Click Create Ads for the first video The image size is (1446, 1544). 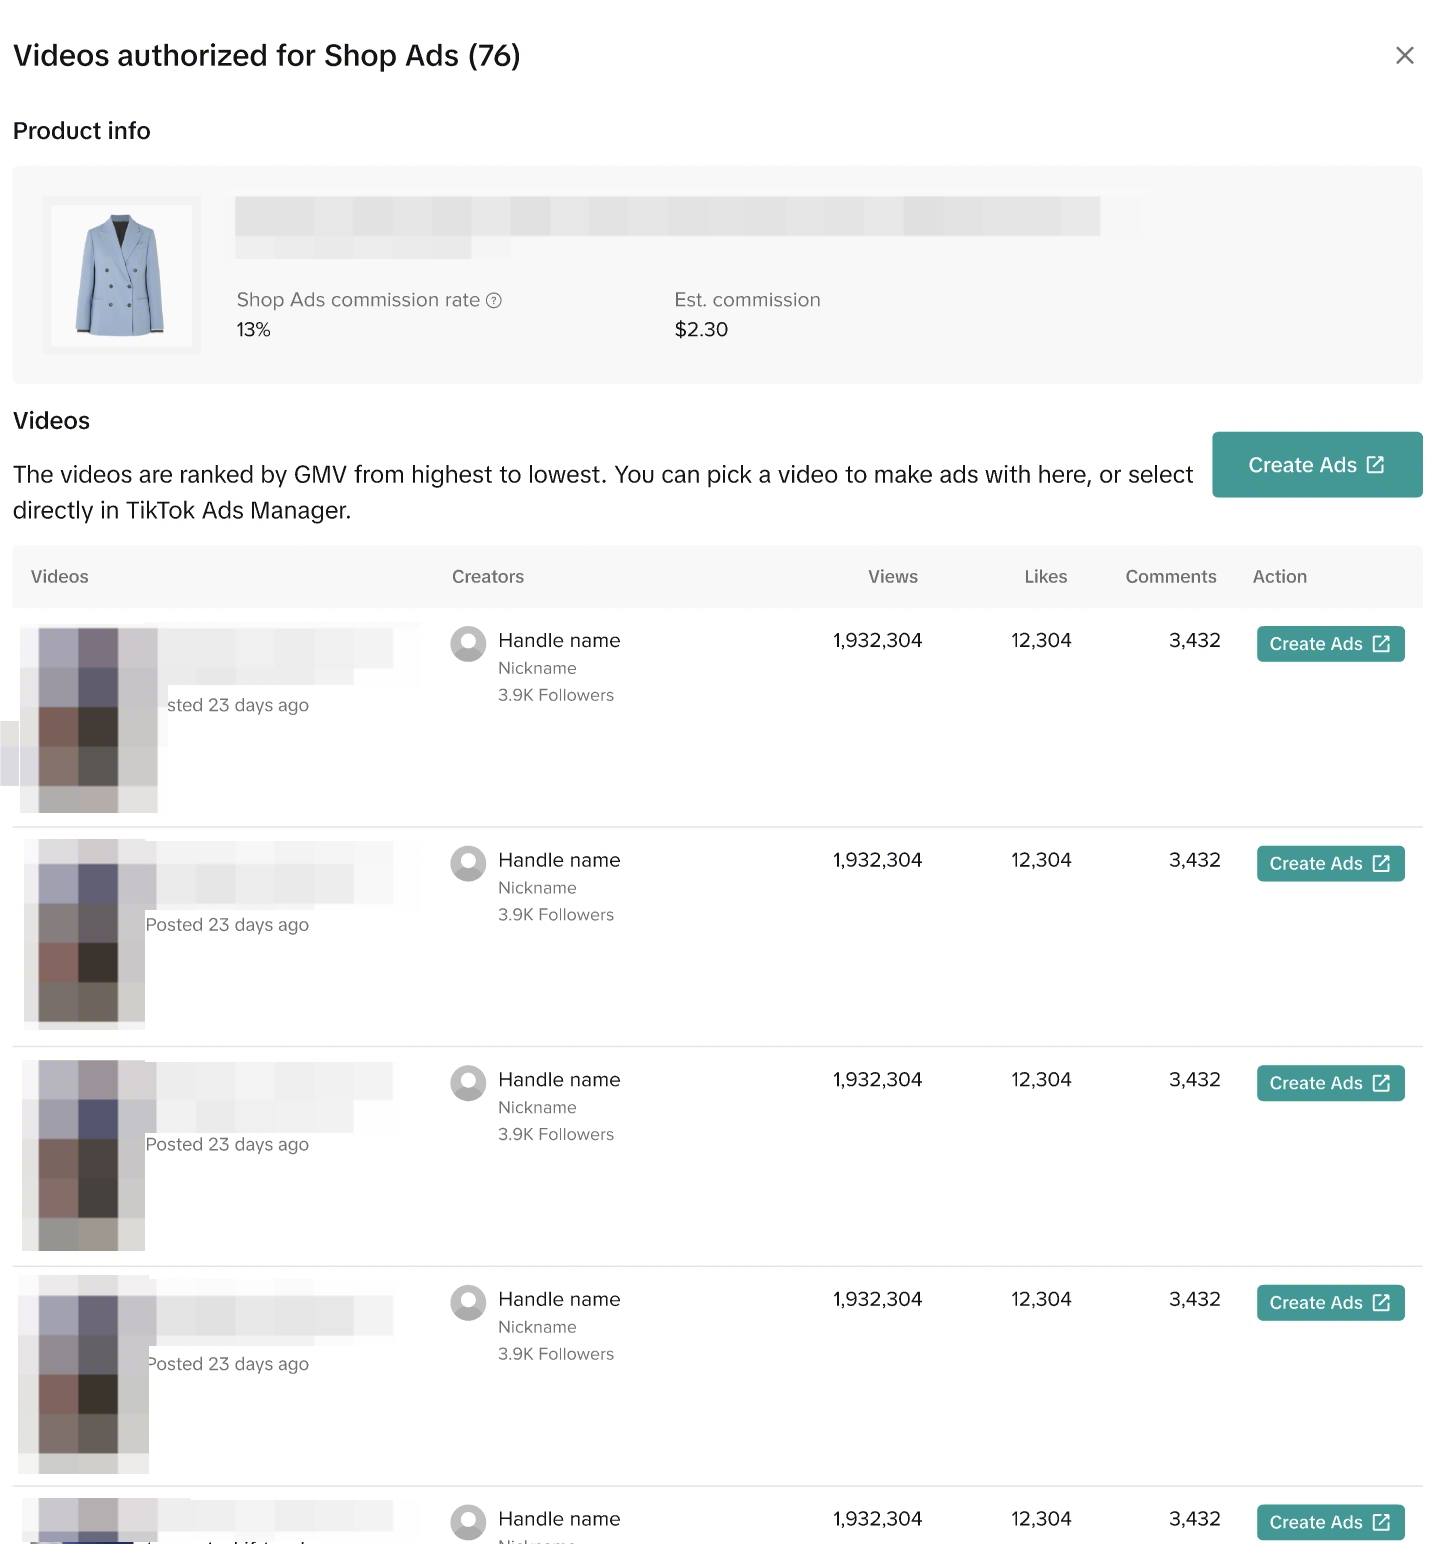click(x=1330, y=644)
